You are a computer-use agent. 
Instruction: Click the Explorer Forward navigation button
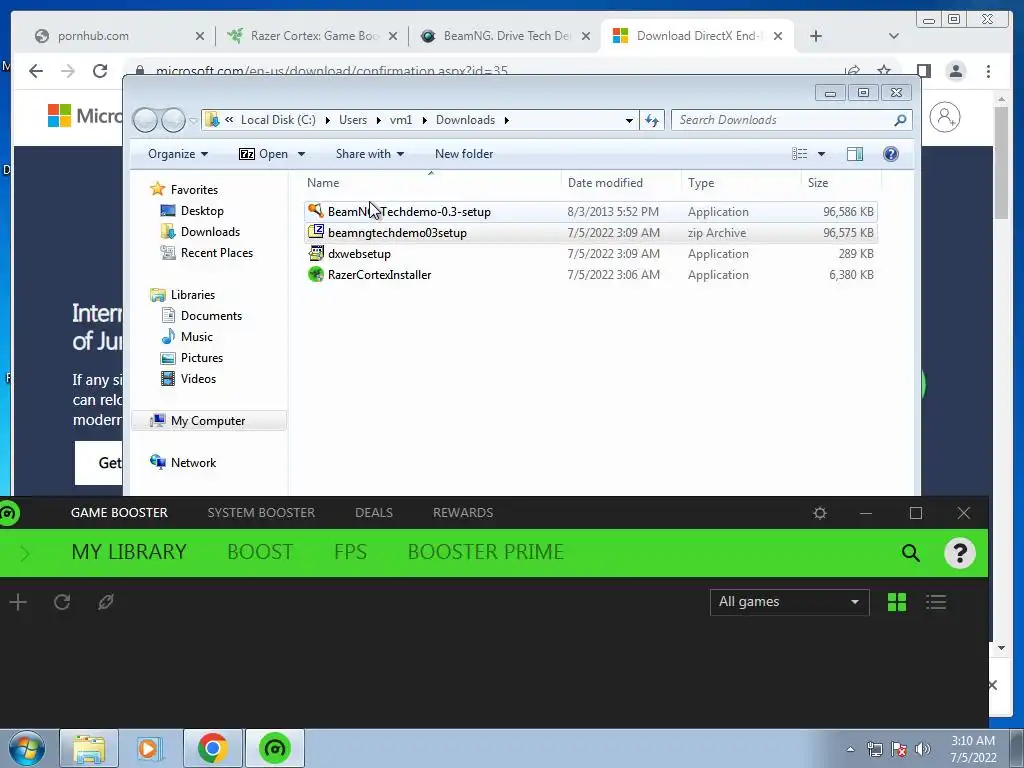[173, 120]
